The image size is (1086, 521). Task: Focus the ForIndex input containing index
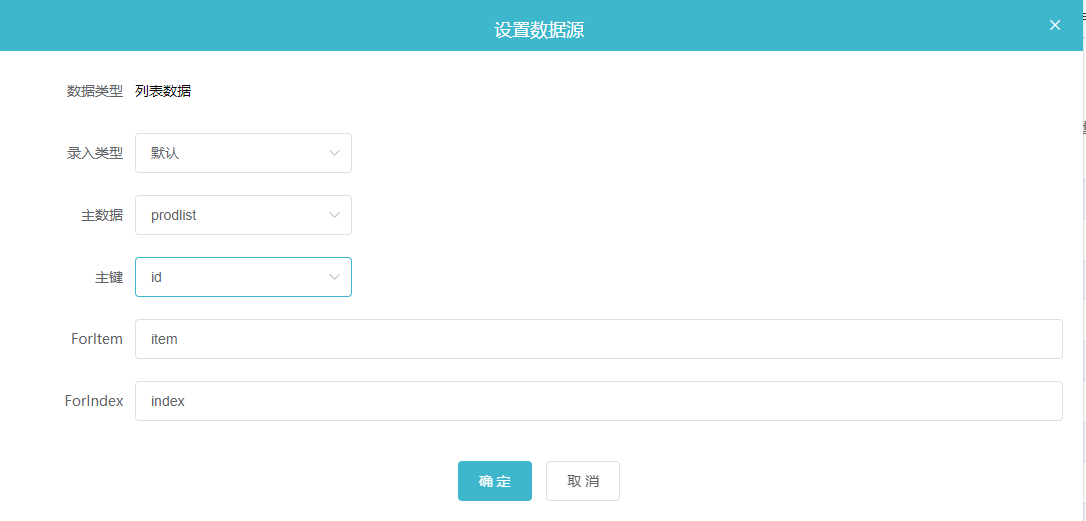pyautogui.click(x=598, y=401)
